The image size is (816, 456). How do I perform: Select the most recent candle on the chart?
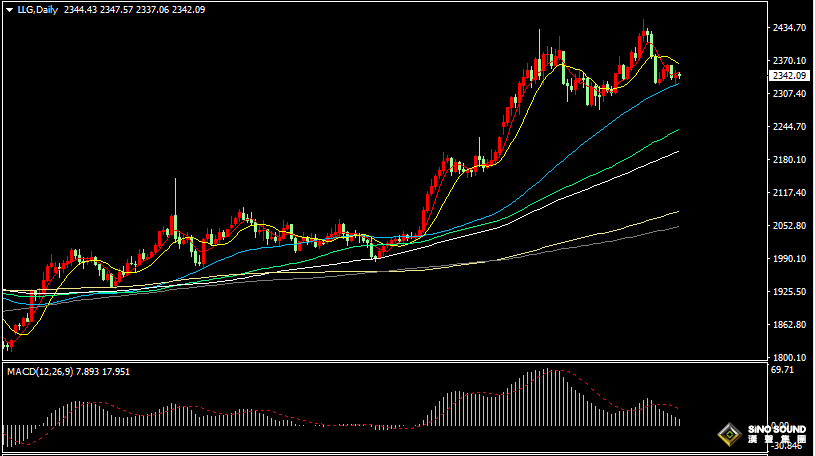click(x=679, y=75)
